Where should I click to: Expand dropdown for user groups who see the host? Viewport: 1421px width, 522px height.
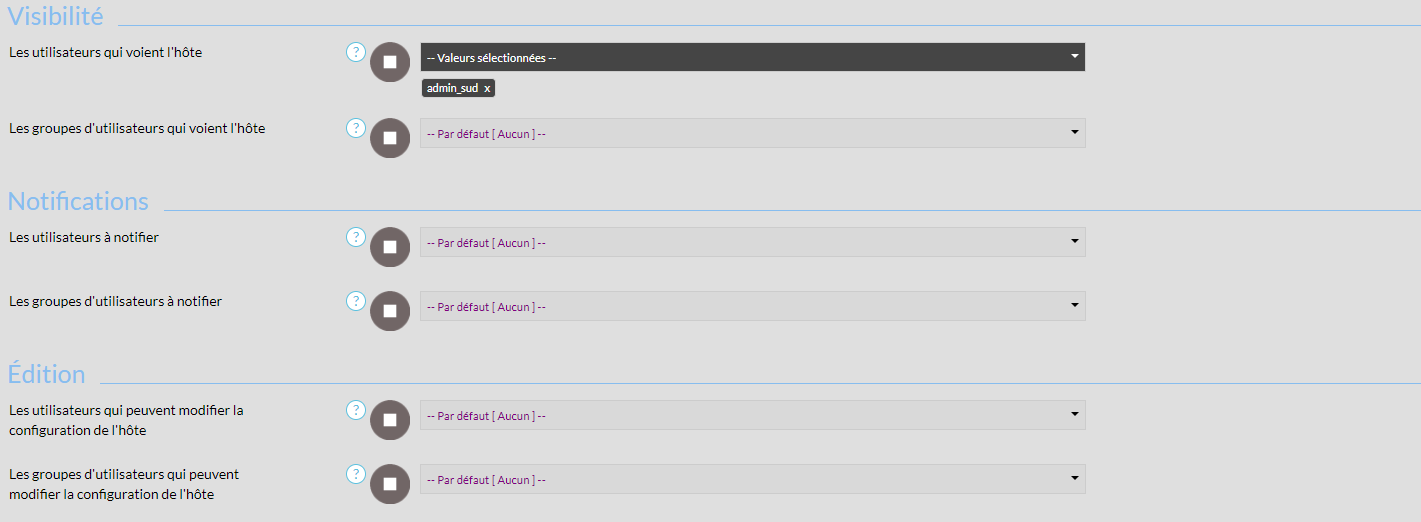752,133
